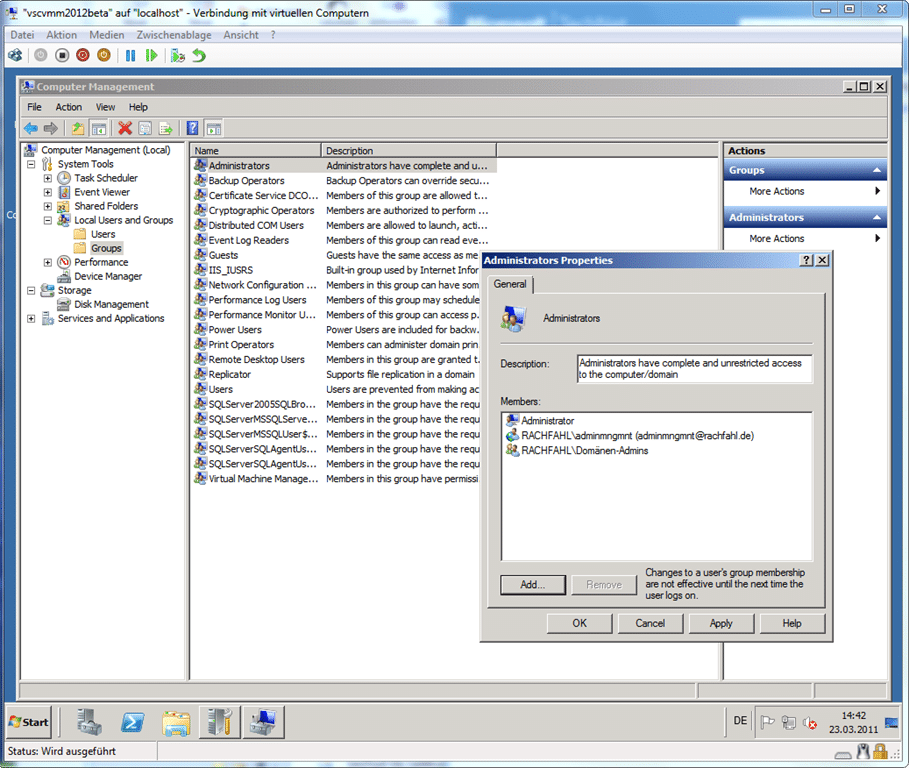This screenshot has width=909, height=768.
Task: Click the Export List toolbar icon
Action: (166, 128)
